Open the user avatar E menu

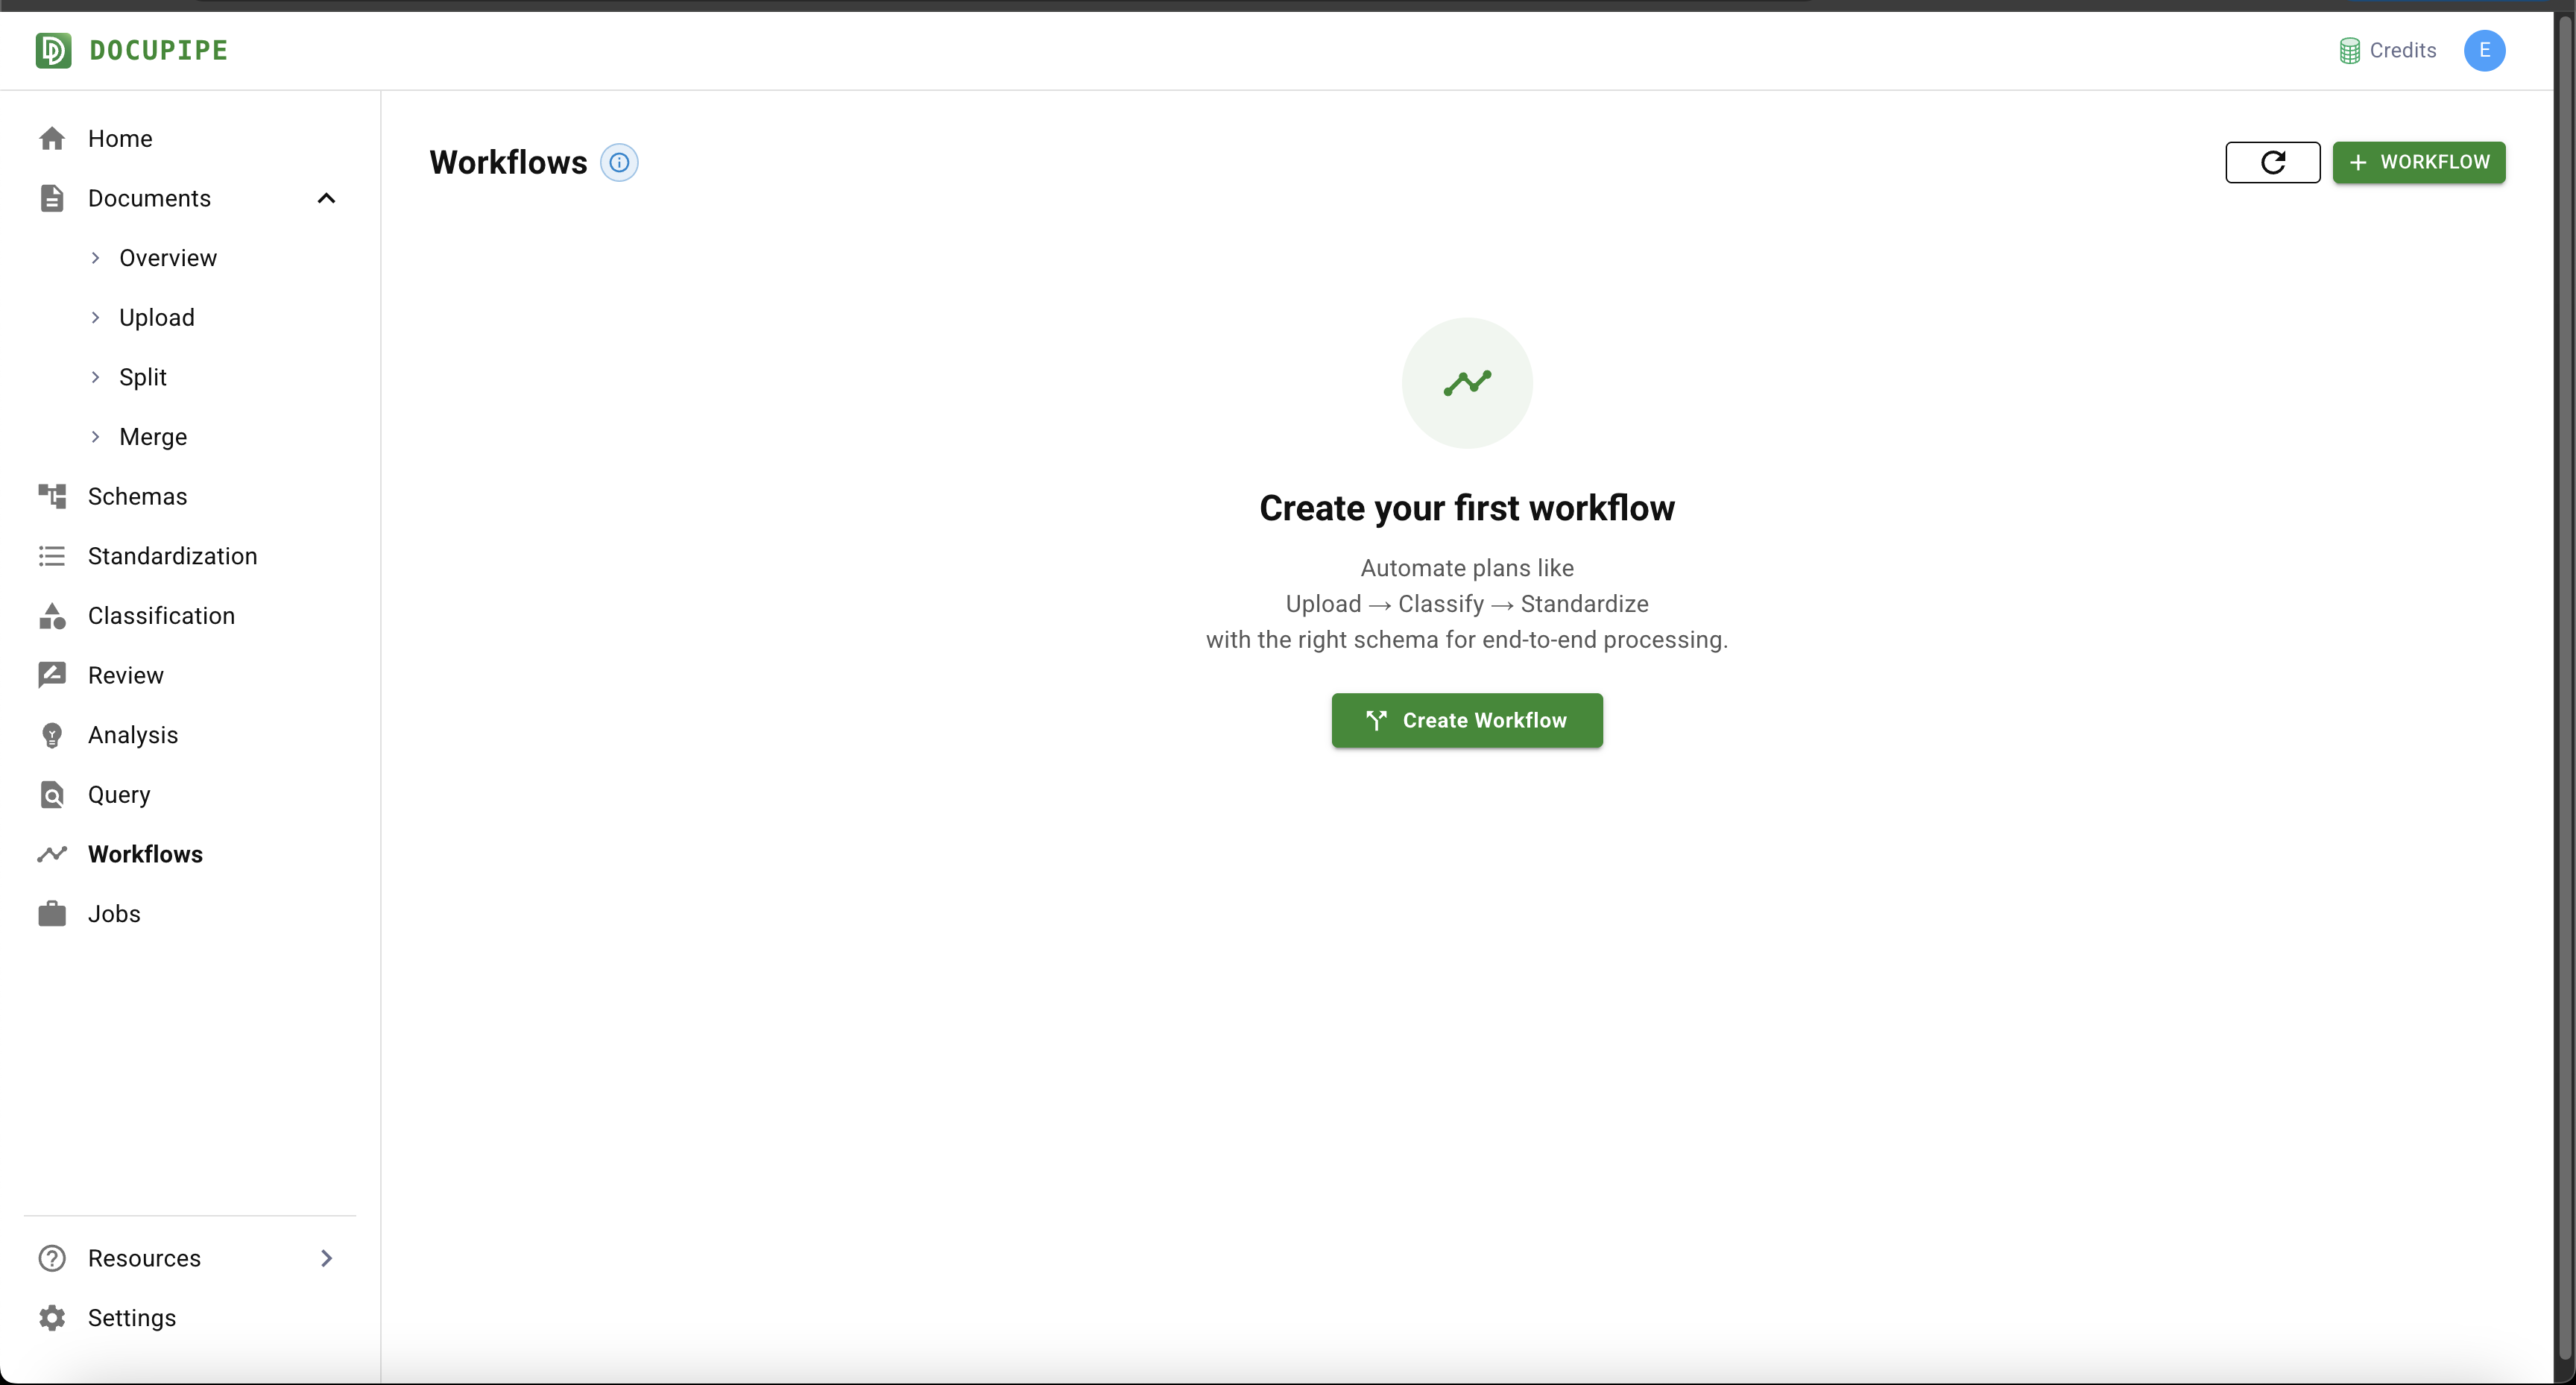tap(2484, 50)
